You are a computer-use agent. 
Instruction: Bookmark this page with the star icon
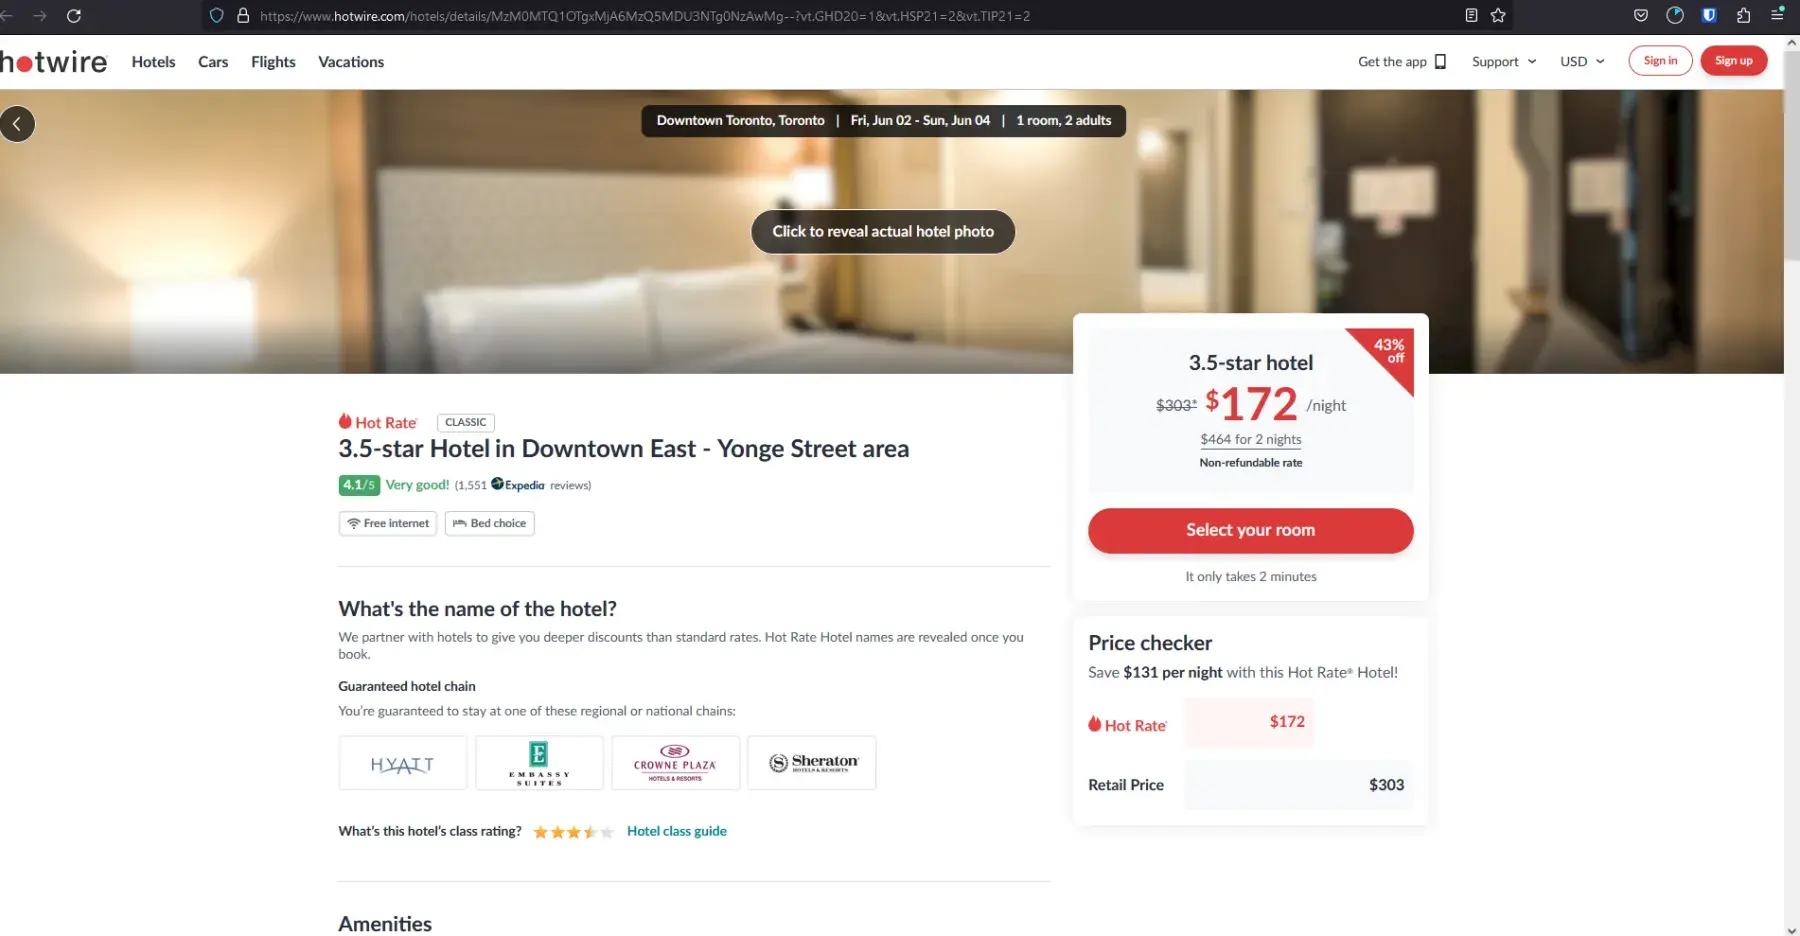pos(1498,16)
